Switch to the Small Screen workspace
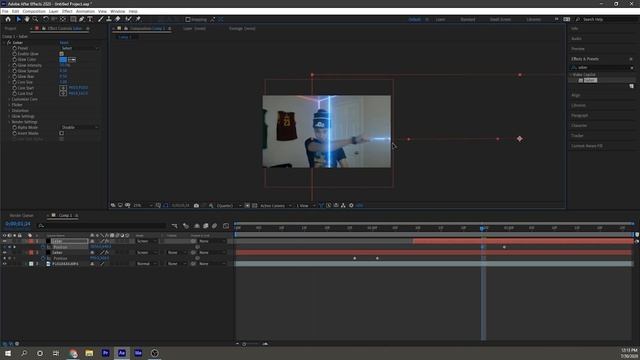Viewport: 640px width, 360px height. point(500,20)
